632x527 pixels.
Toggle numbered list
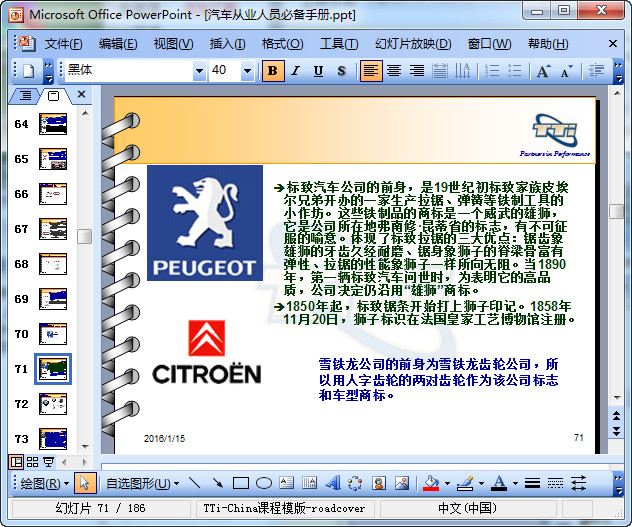[492, 71]
